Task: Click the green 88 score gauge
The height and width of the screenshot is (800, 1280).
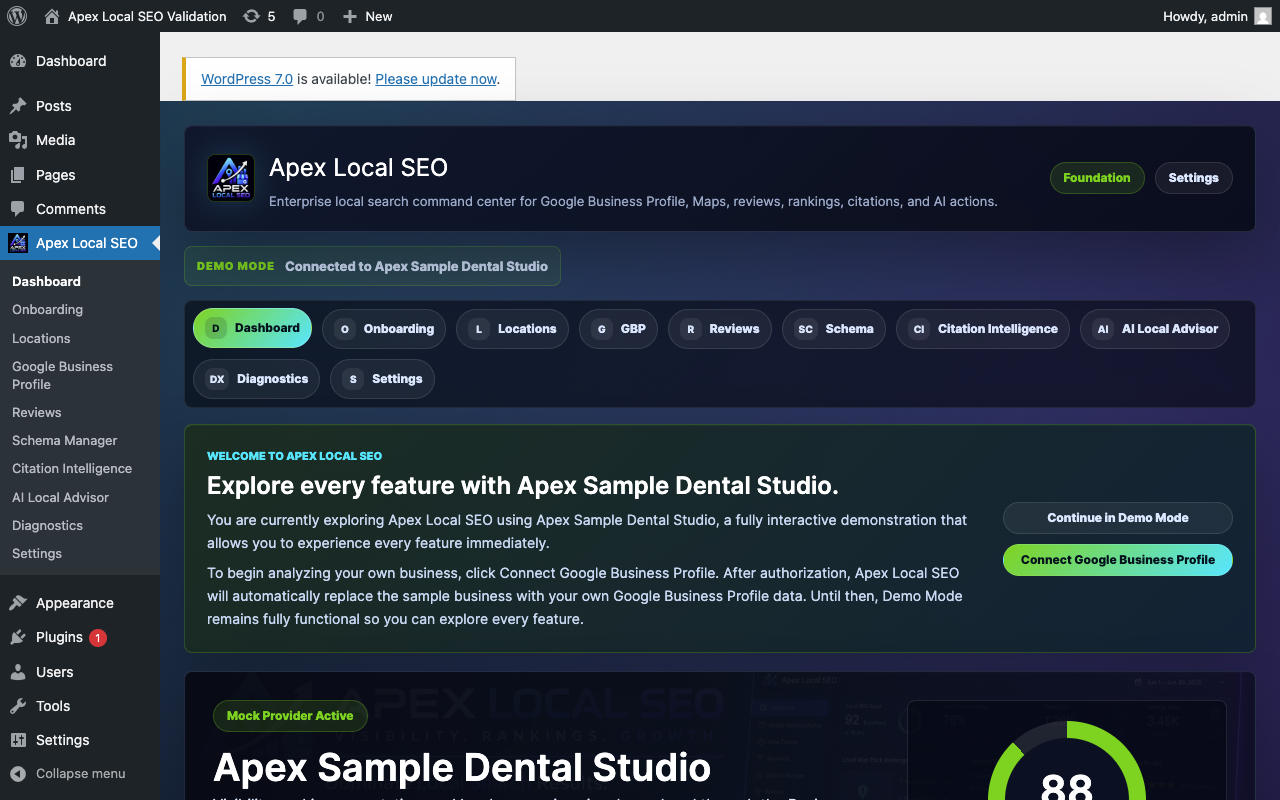Action: [x=1066, y=760]
